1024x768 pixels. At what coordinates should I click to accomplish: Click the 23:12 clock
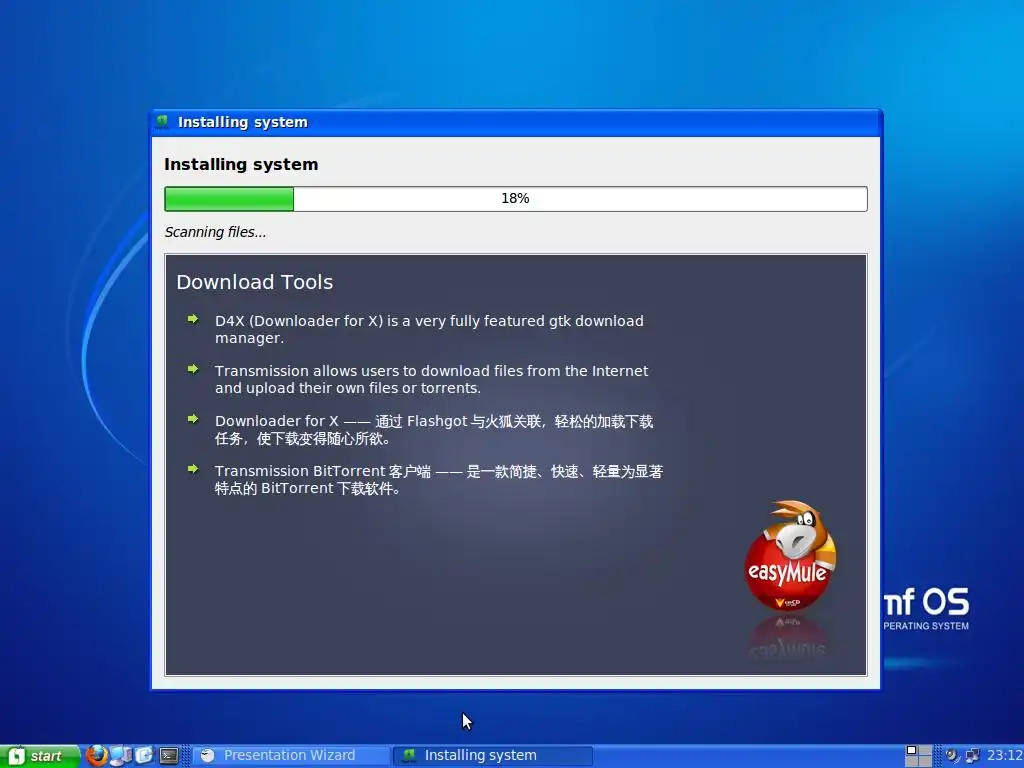pos(1005,756)
